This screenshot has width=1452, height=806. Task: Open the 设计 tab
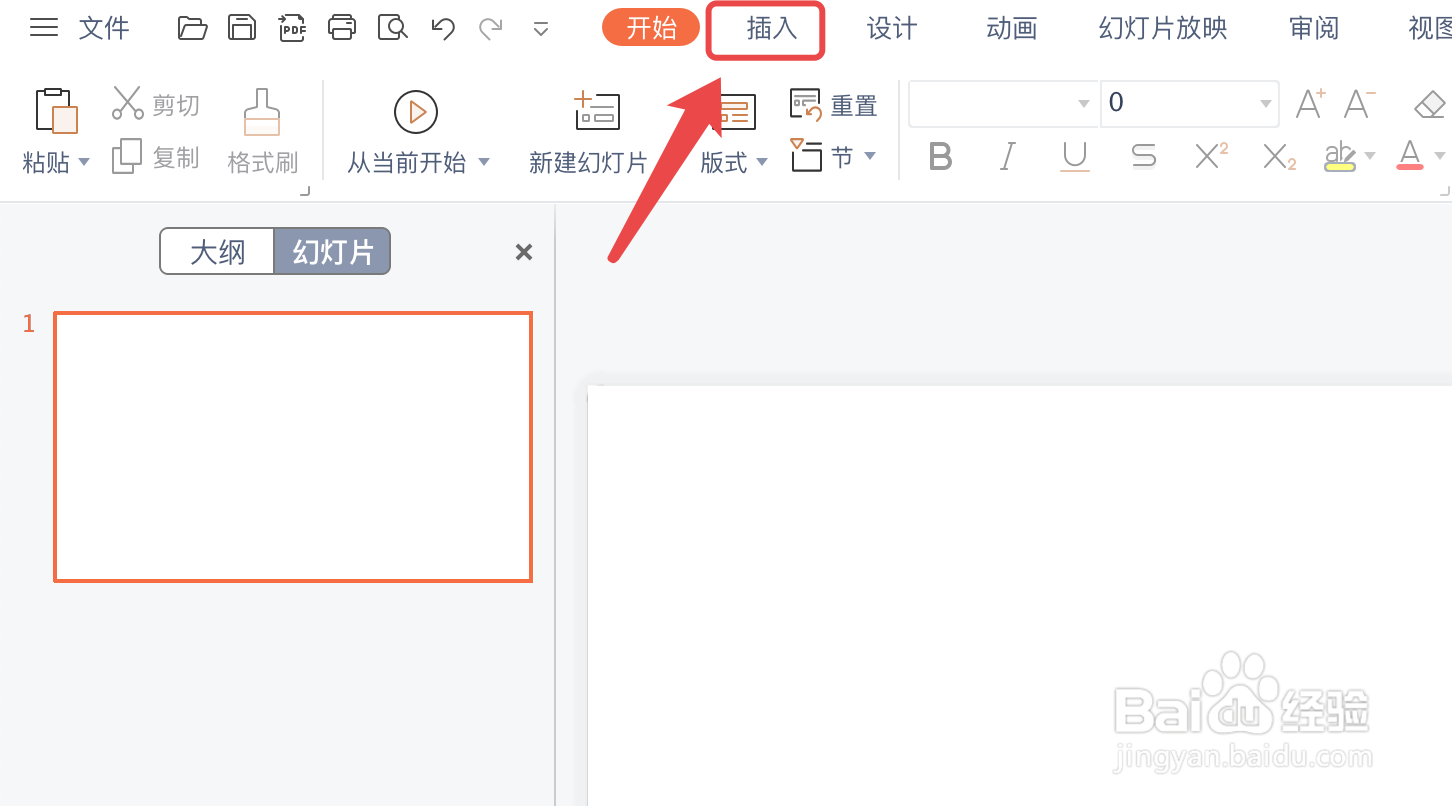(892, 28)
